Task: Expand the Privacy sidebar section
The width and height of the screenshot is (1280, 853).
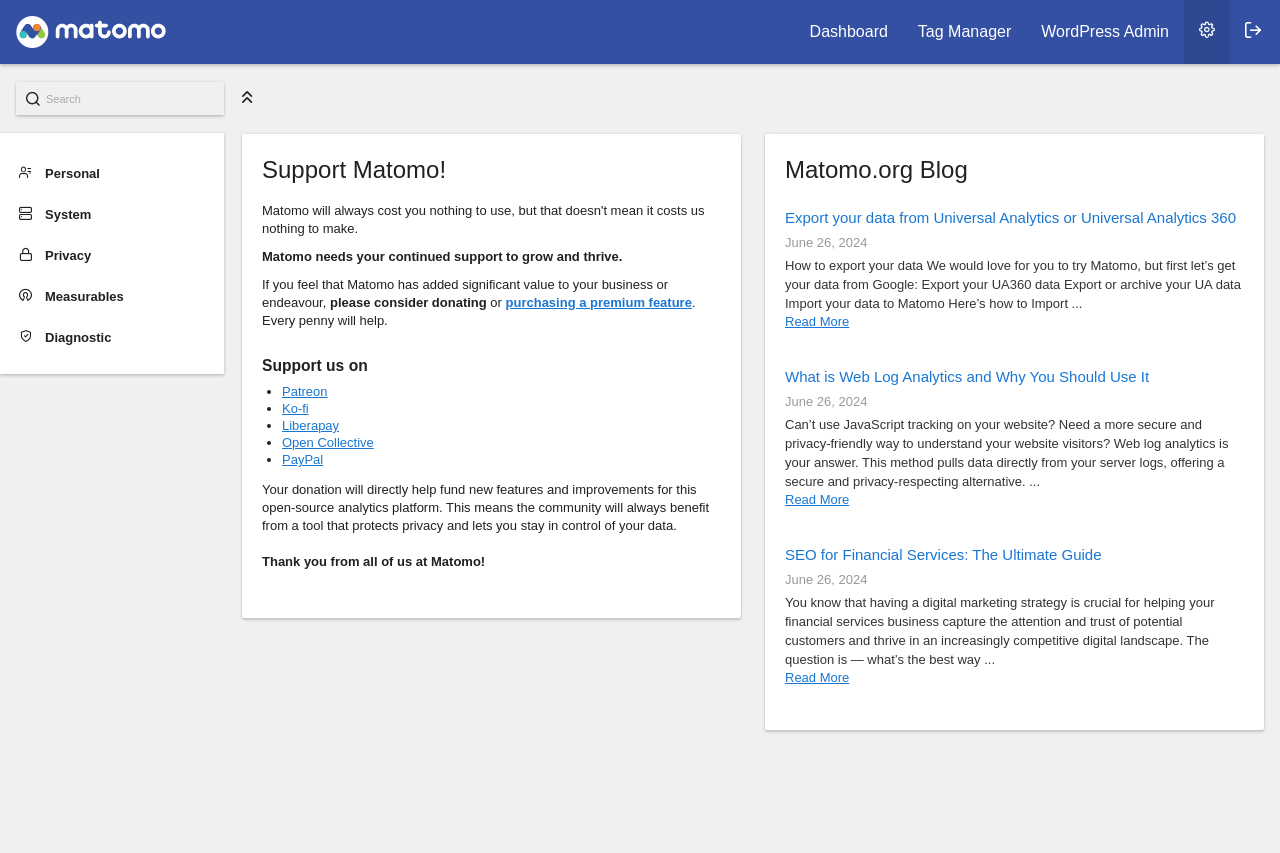Action: (68, 256)
